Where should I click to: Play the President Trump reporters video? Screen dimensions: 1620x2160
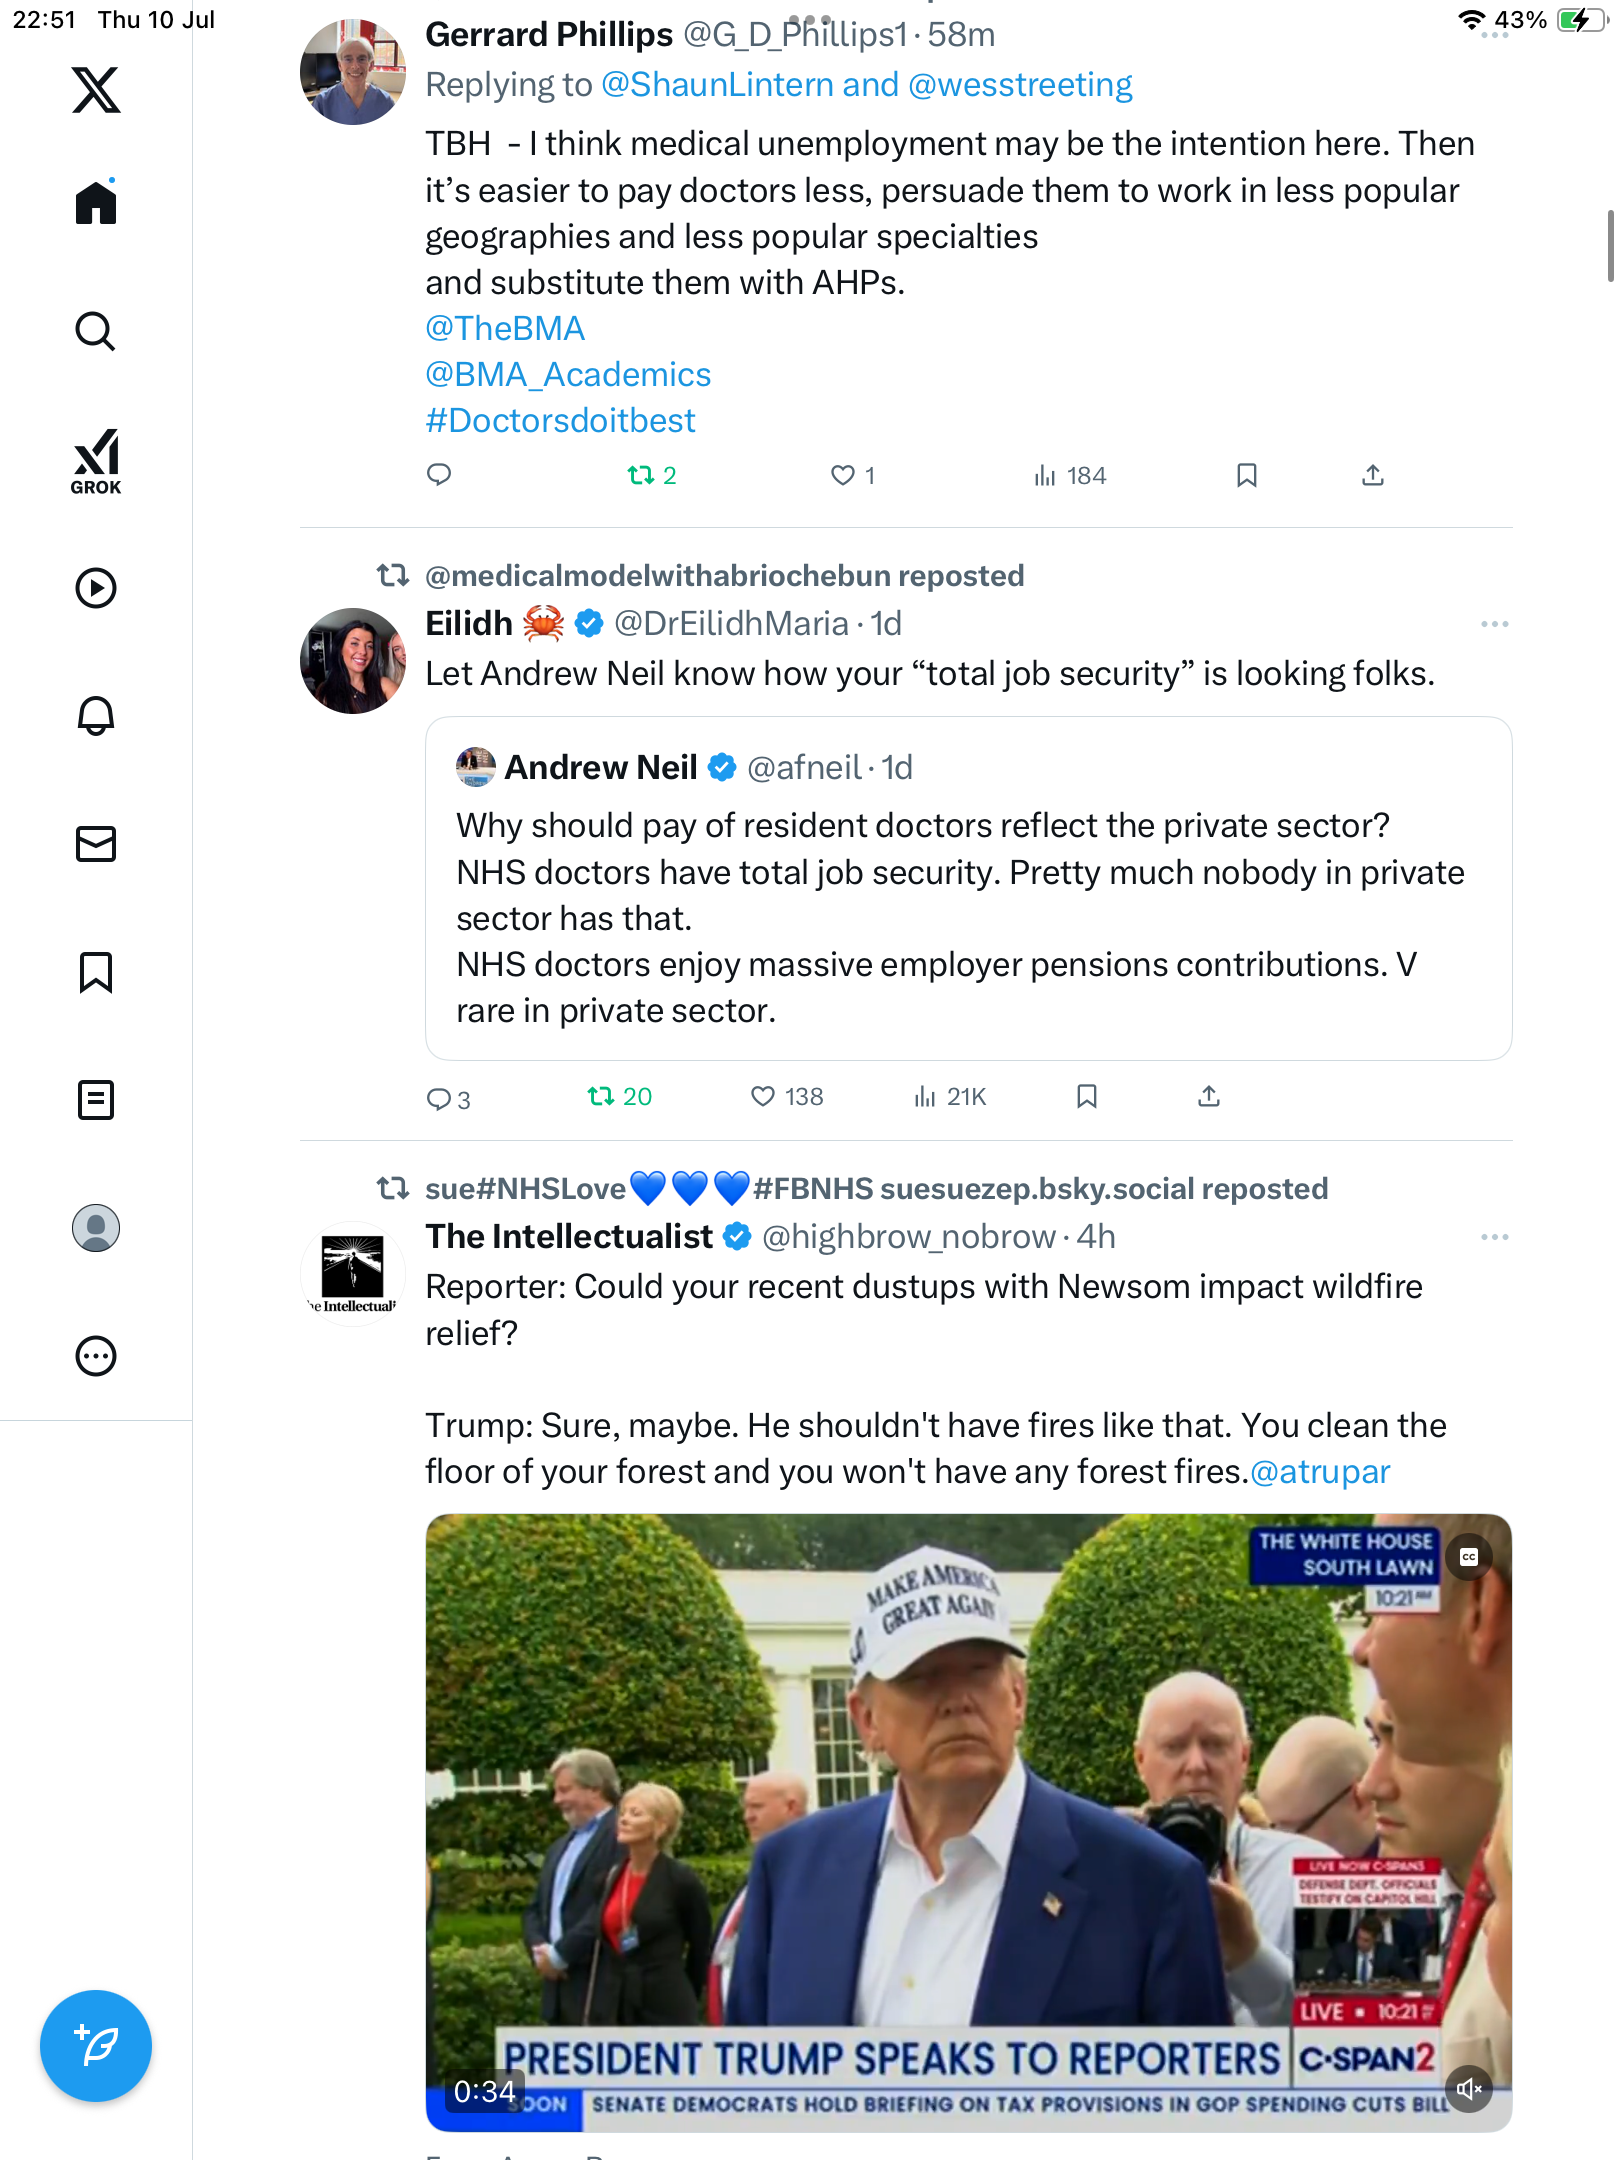click(968, 1822)
